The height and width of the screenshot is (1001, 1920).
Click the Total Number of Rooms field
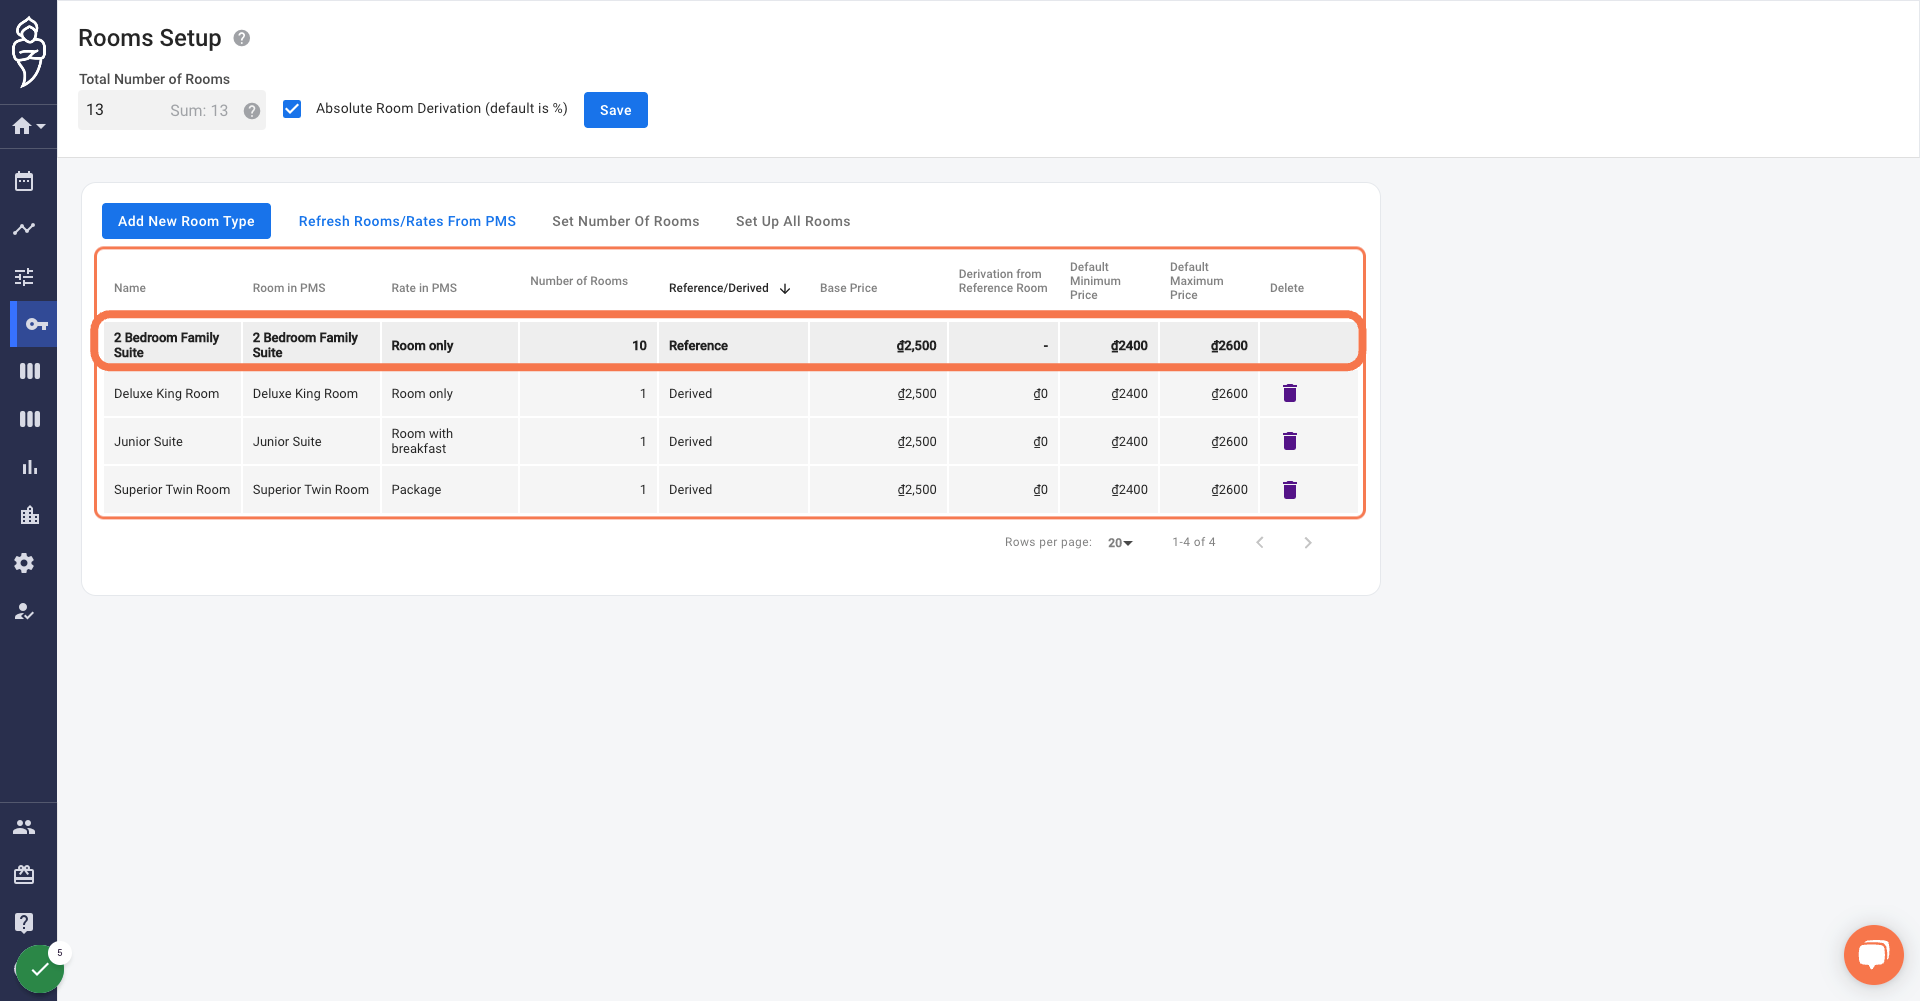172,110
